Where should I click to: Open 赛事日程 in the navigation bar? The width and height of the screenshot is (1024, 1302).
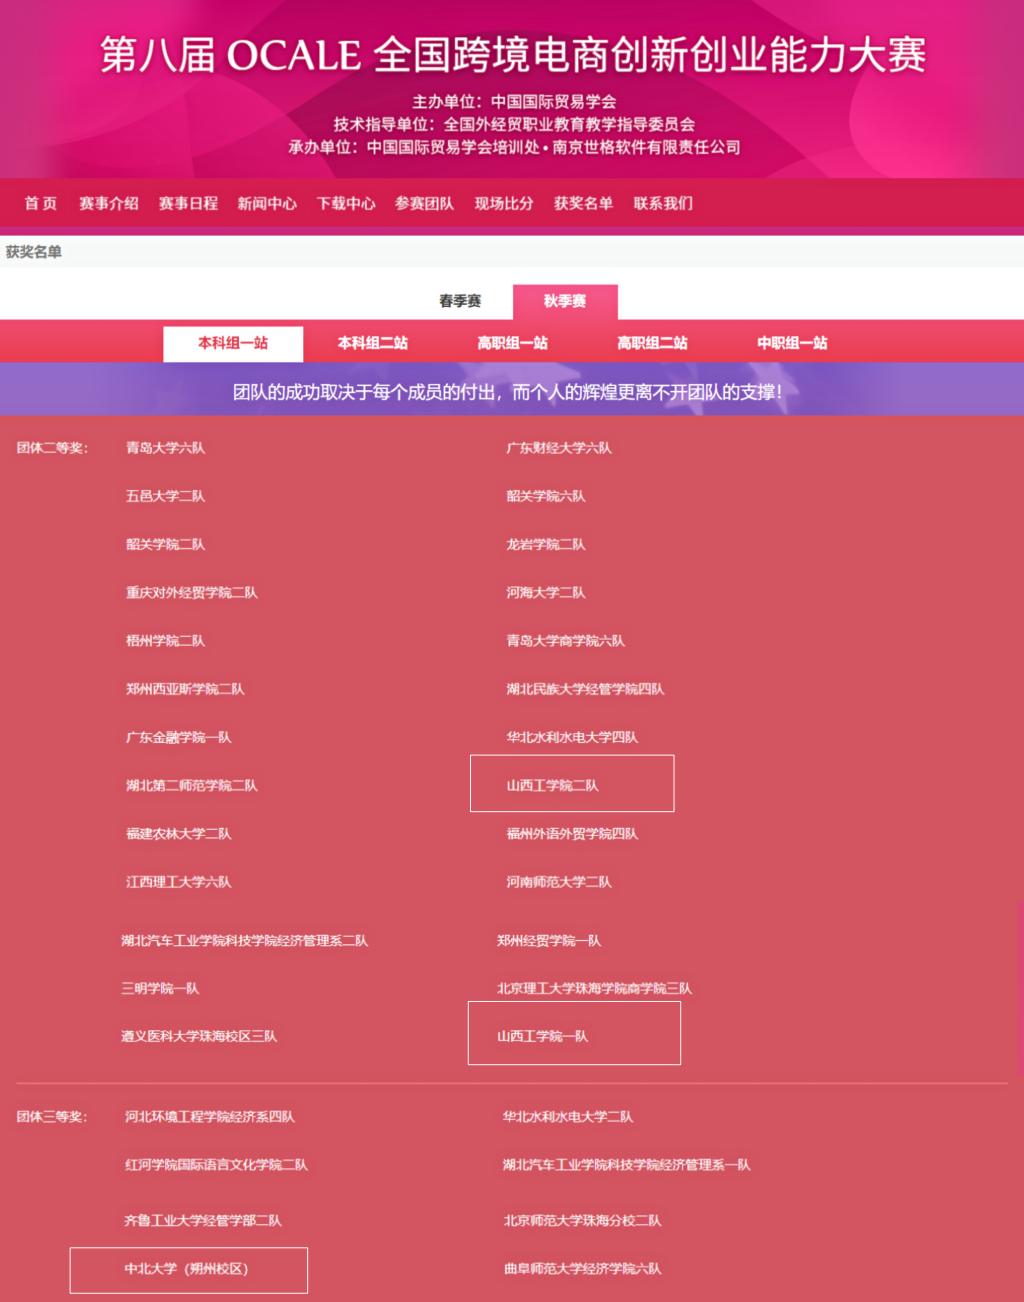click(x=188, y=203)
